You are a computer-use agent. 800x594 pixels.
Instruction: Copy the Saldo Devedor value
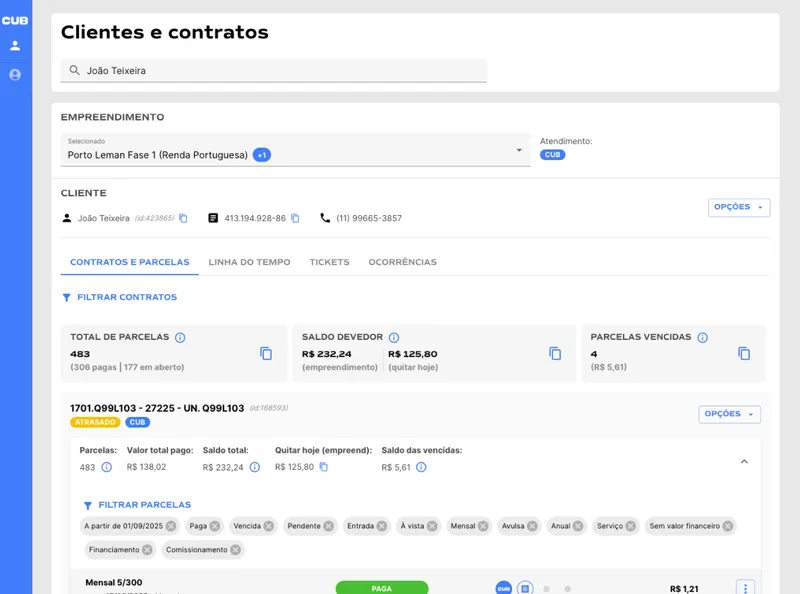(556, 354)
